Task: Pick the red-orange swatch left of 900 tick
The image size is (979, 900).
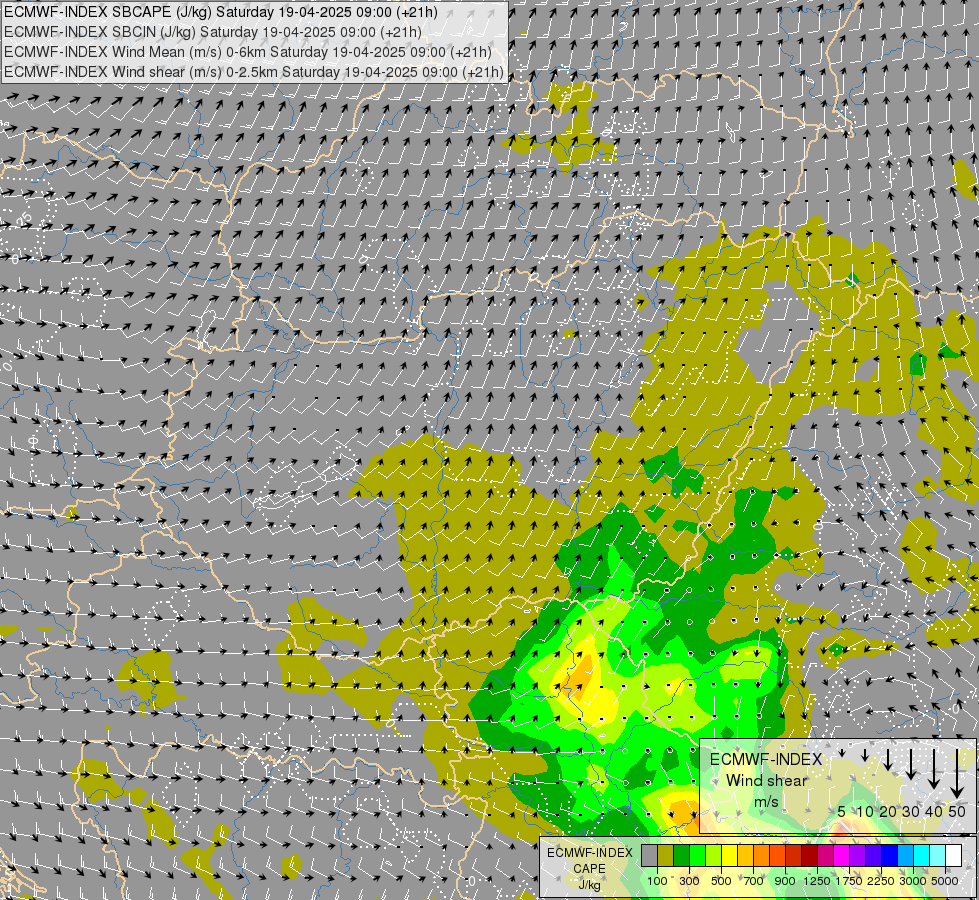Action: 778,856
